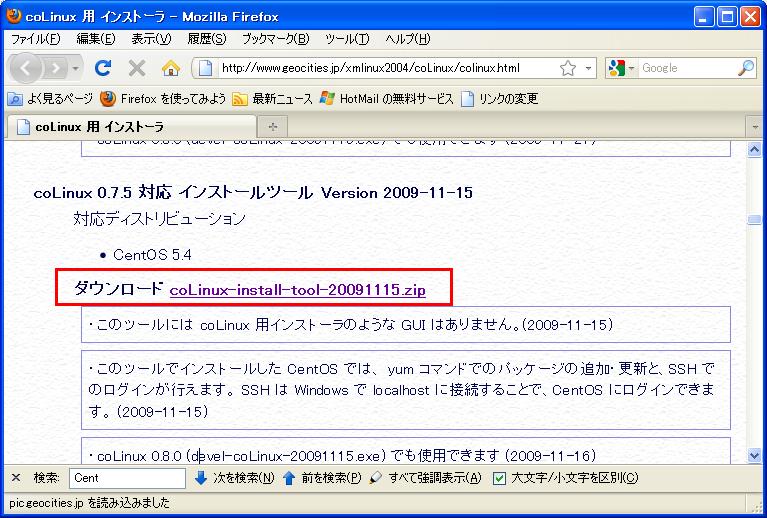Open the 最新ニュース feed bookmark
767x518 pixels.
tap(272, 99)
